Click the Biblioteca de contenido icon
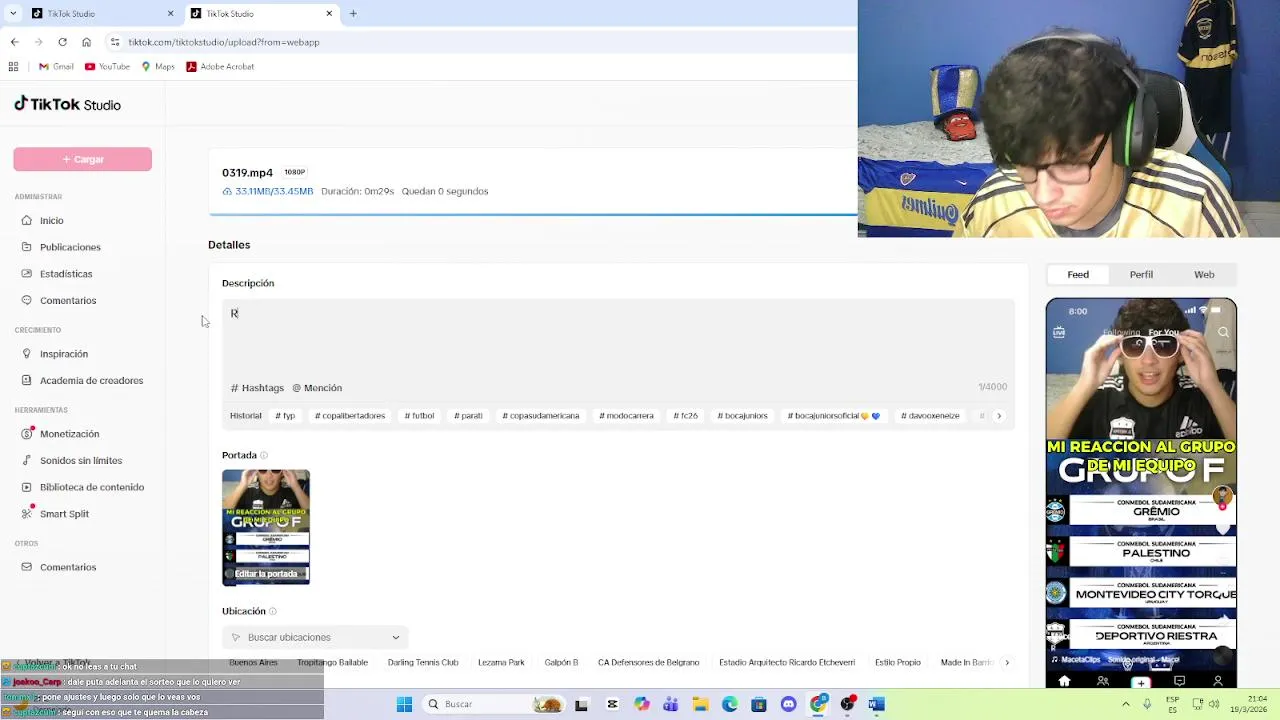1280x720 pixels. click(27, 487)
